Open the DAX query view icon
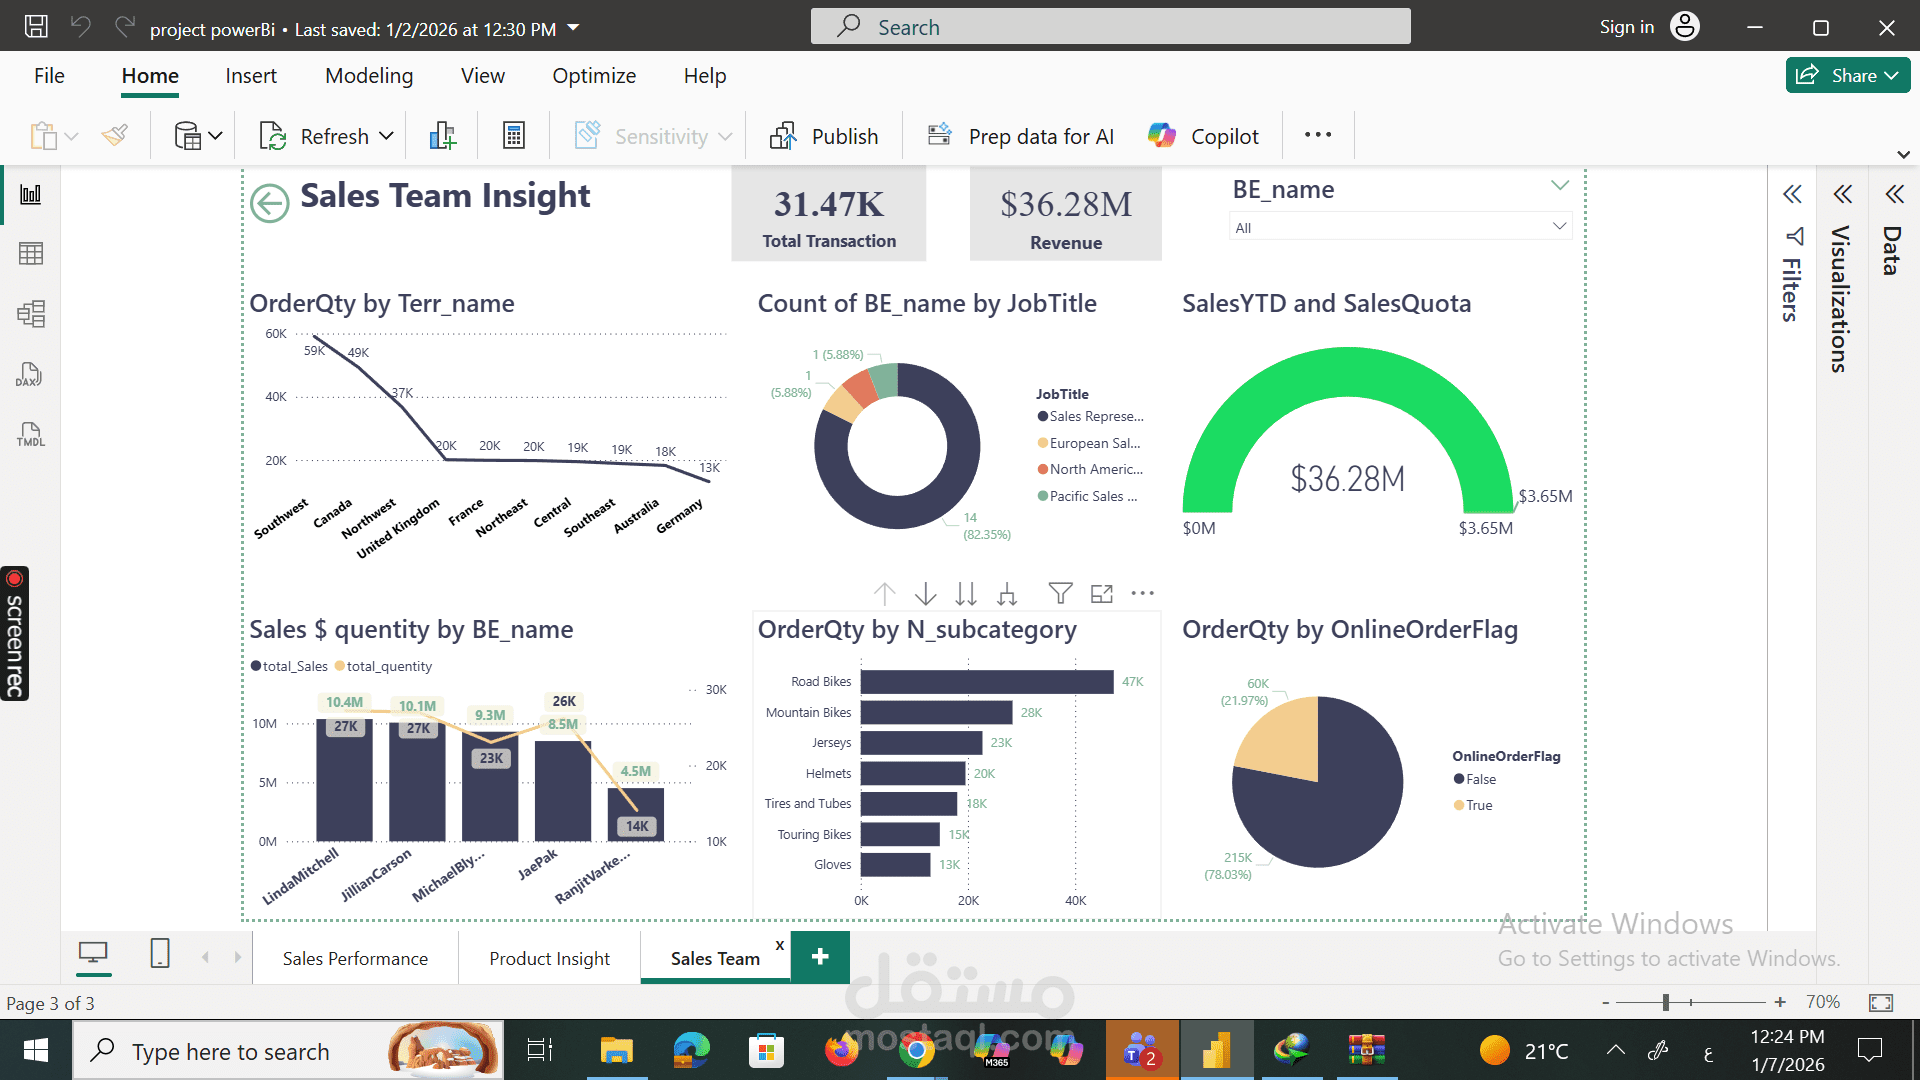 [x=29, y=375]
